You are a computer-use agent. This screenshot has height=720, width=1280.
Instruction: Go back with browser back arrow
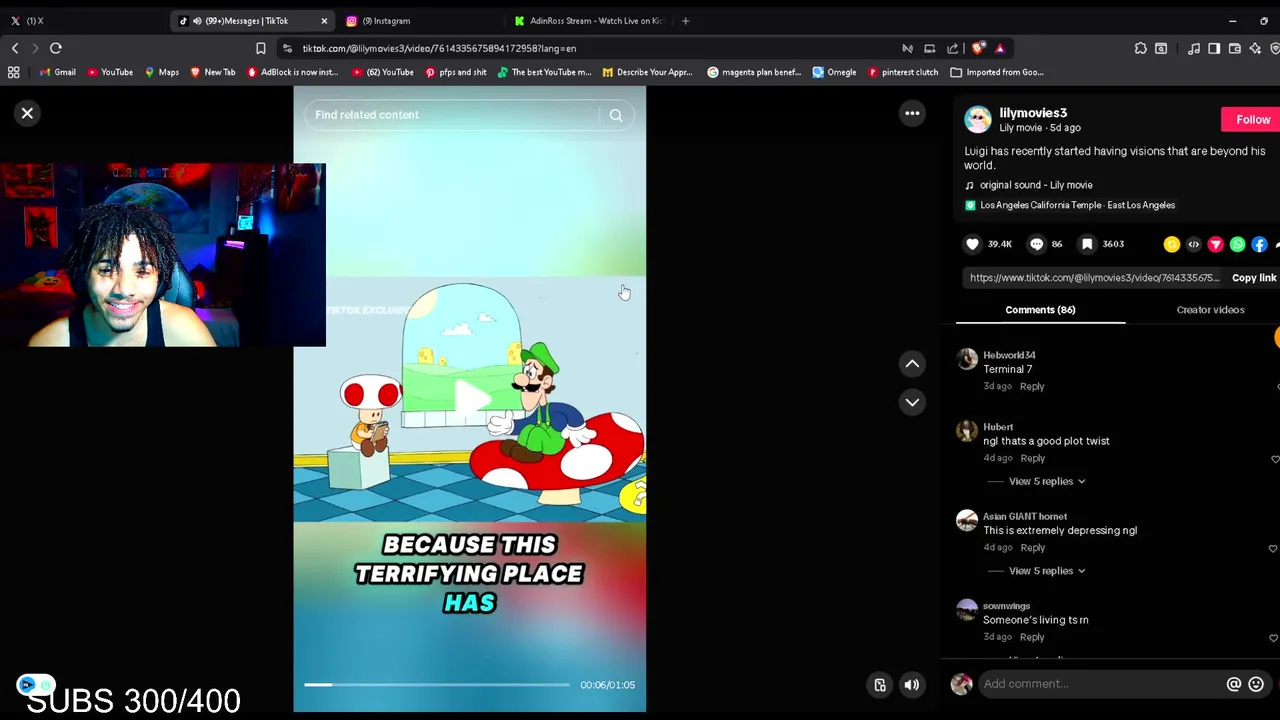15,48
